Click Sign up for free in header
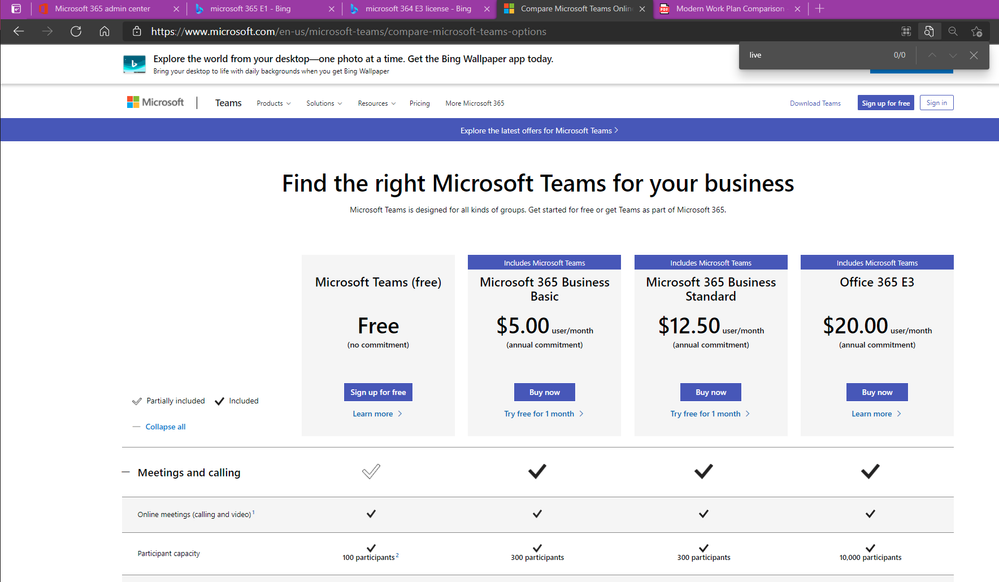Screen dimensions: 999x582 886,103
